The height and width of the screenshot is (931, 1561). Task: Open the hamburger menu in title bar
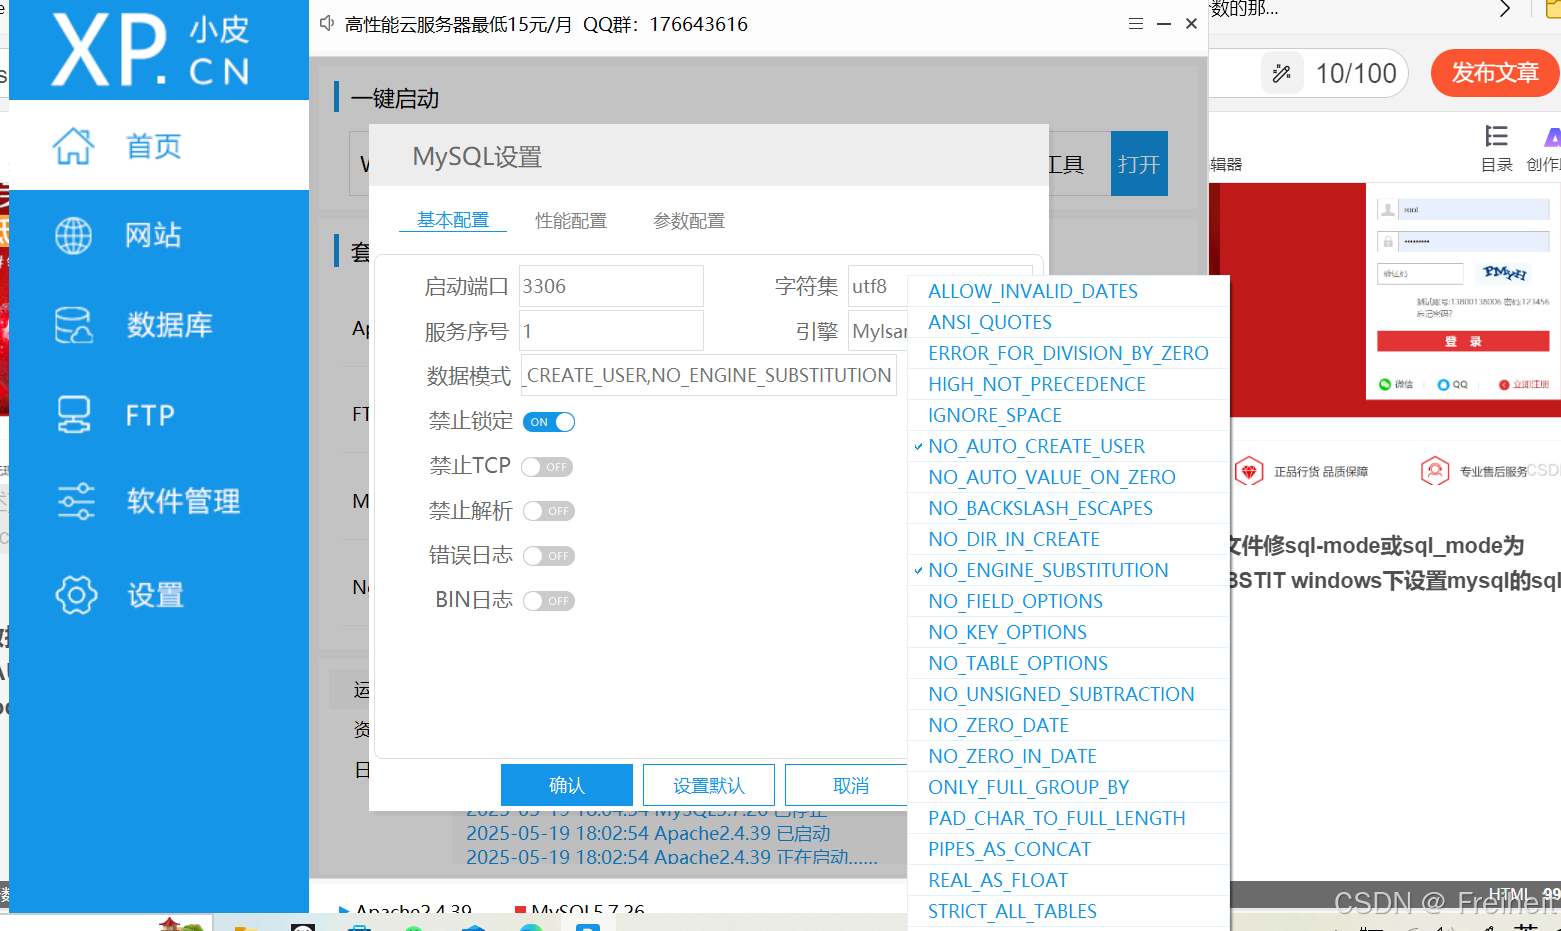(1136, 24)
